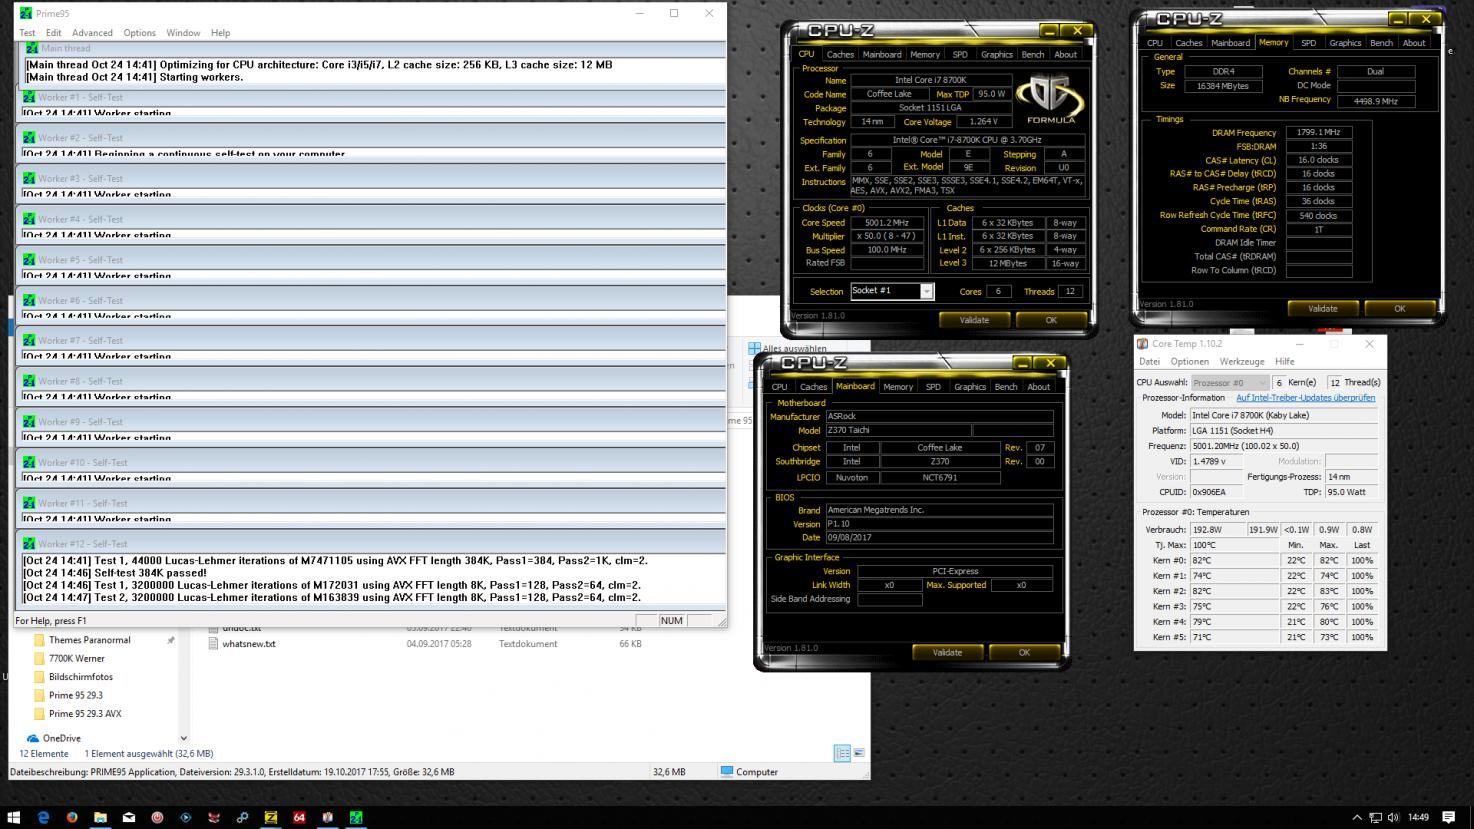Open Datei menu in Core Temp
Screen dimensions: 1474x829
[1149, 361]
